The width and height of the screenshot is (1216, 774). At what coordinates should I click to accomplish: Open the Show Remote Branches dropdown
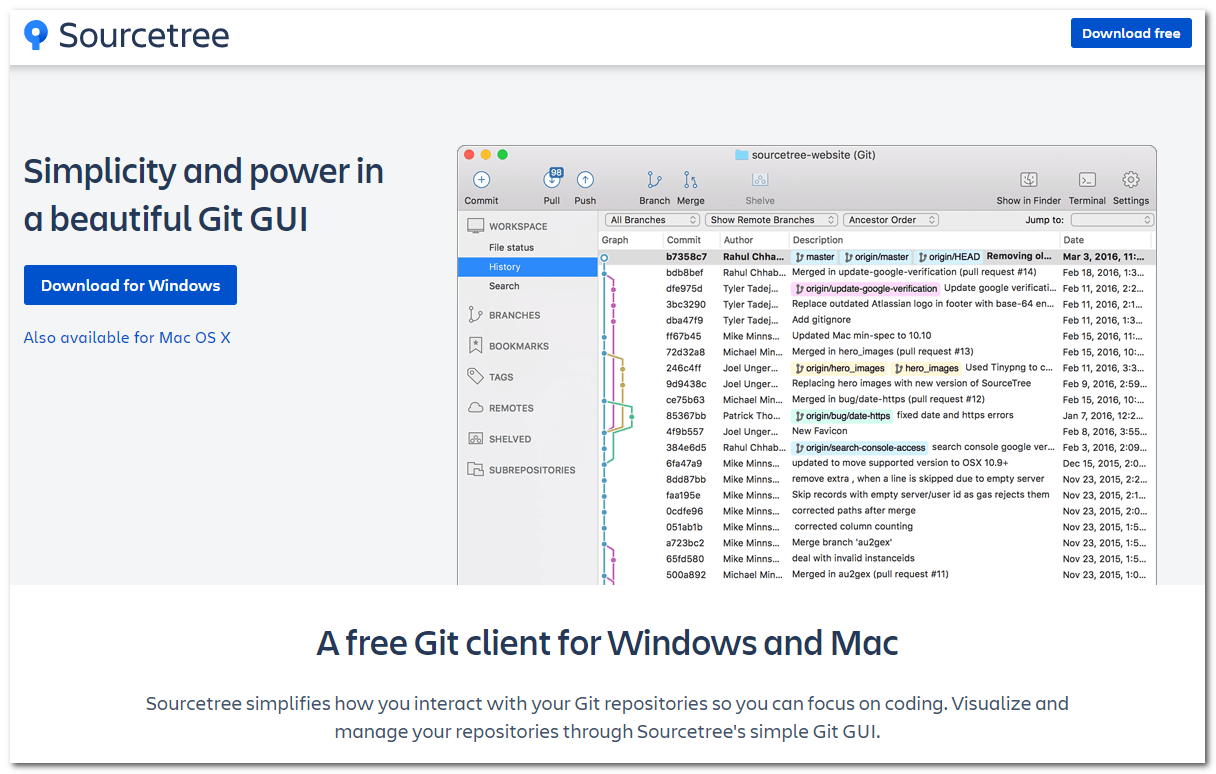[x=772, y=220]
